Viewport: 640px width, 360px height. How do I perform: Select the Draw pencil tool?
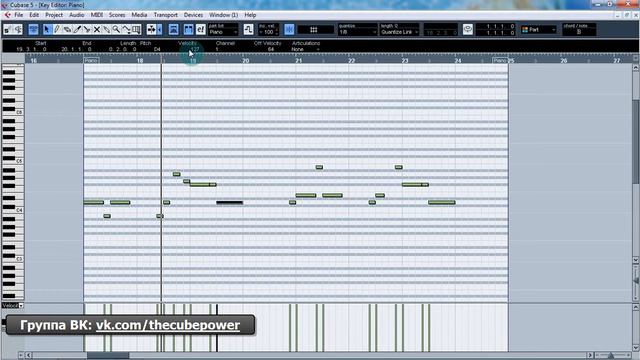click(57, 29)
